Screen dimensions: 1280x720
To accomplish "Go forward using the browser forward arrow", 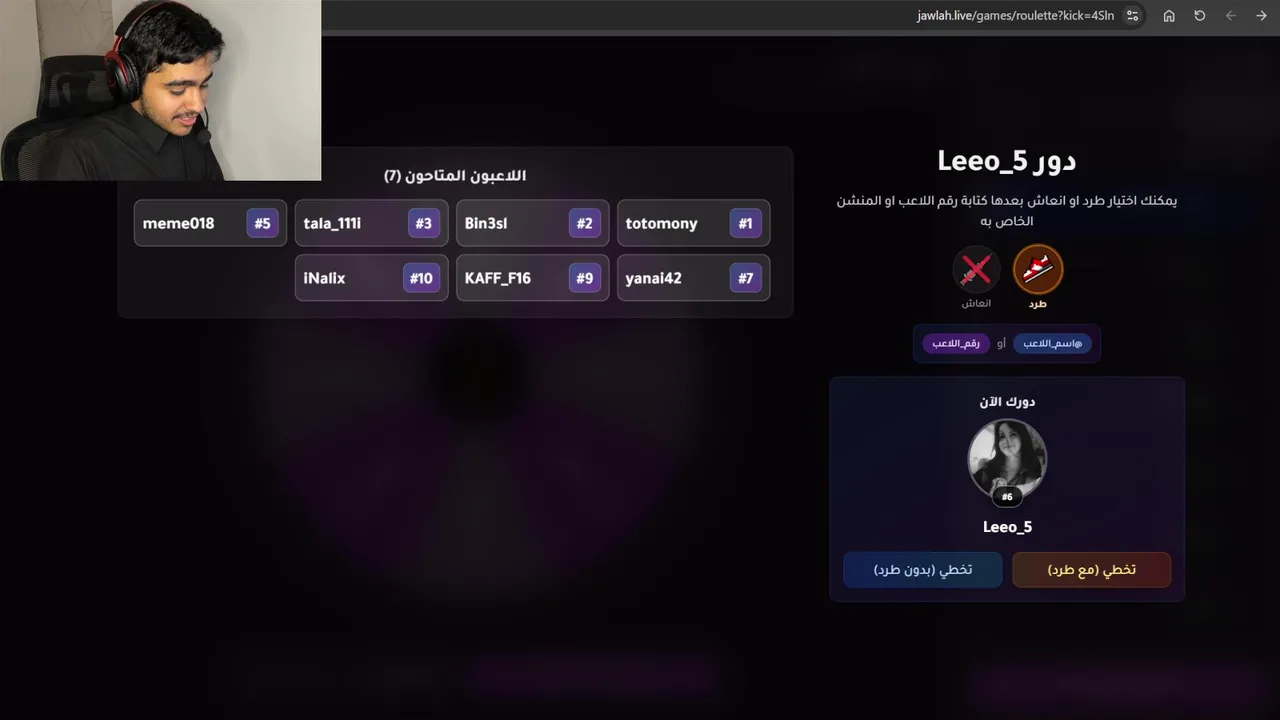I will pyautogui.click(x=1261, y=16).
